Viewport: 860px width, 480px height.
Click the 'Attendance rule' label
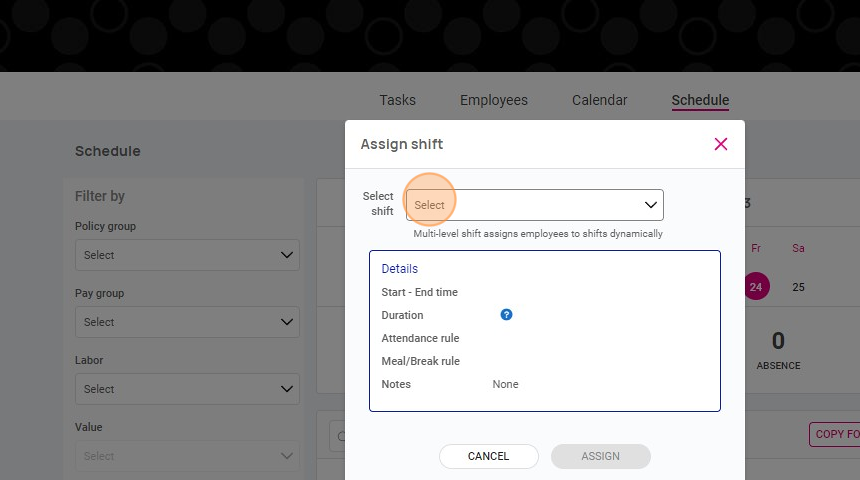point(420,338)
